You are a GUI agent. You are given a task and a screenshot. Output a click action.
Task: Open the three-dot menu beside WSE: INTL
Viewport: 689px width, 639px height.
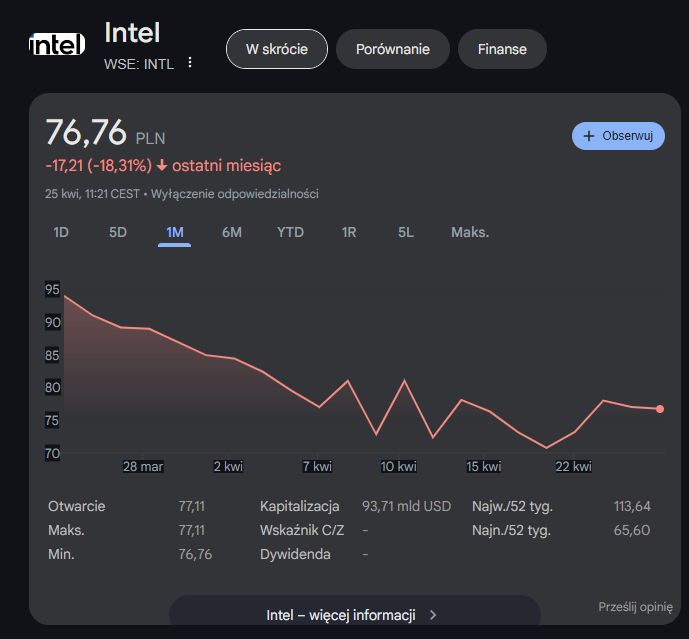(191, 63)
